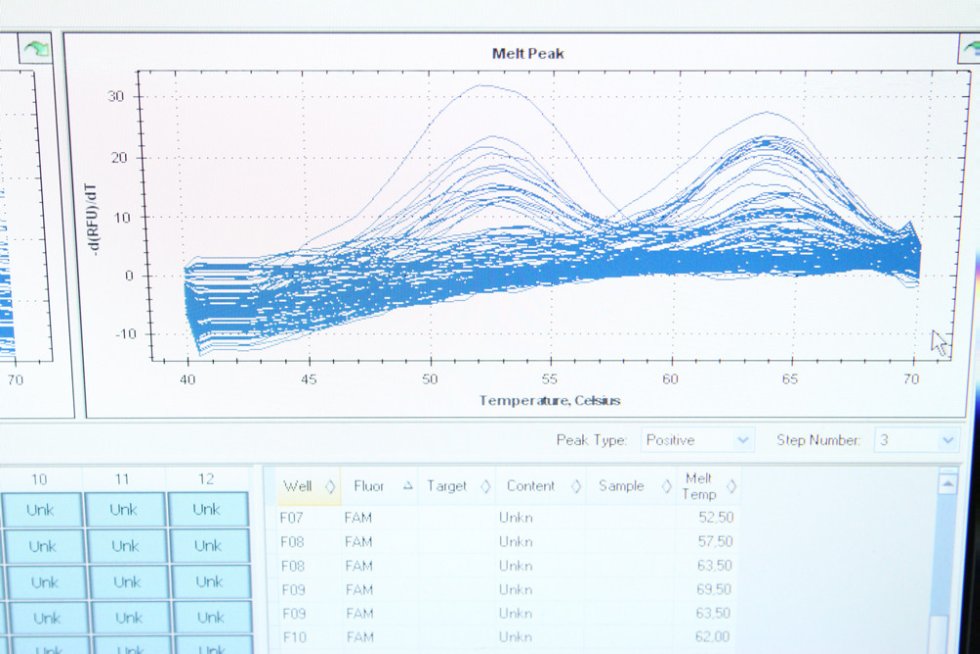Toggle first Unk well in column 12

tap(208, 510)
